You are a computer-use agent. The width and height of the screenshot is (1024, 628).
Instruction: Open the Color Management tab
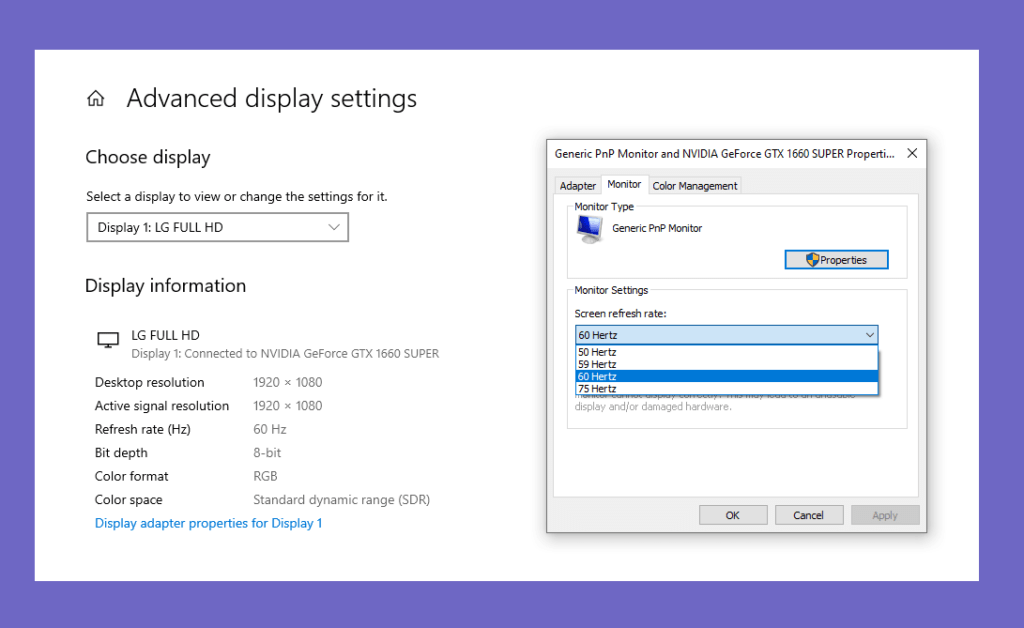(x=695, y=186)
